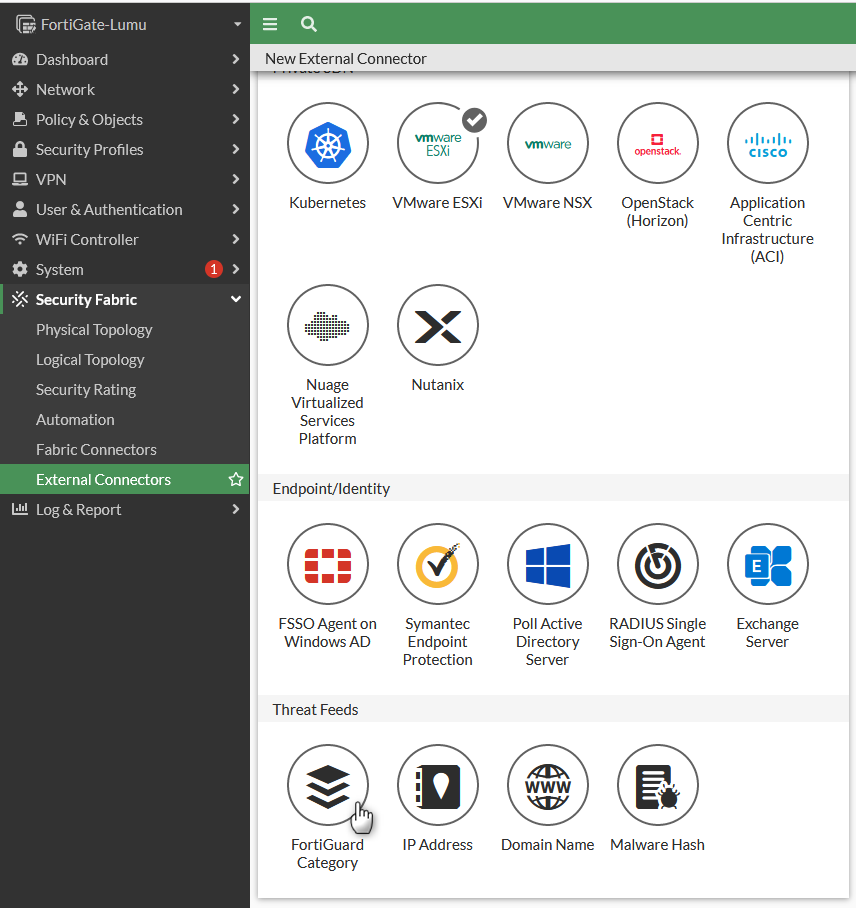The image size is (856, 908).
Task: Select the Malware Hash threat feed
Action: 657,786
